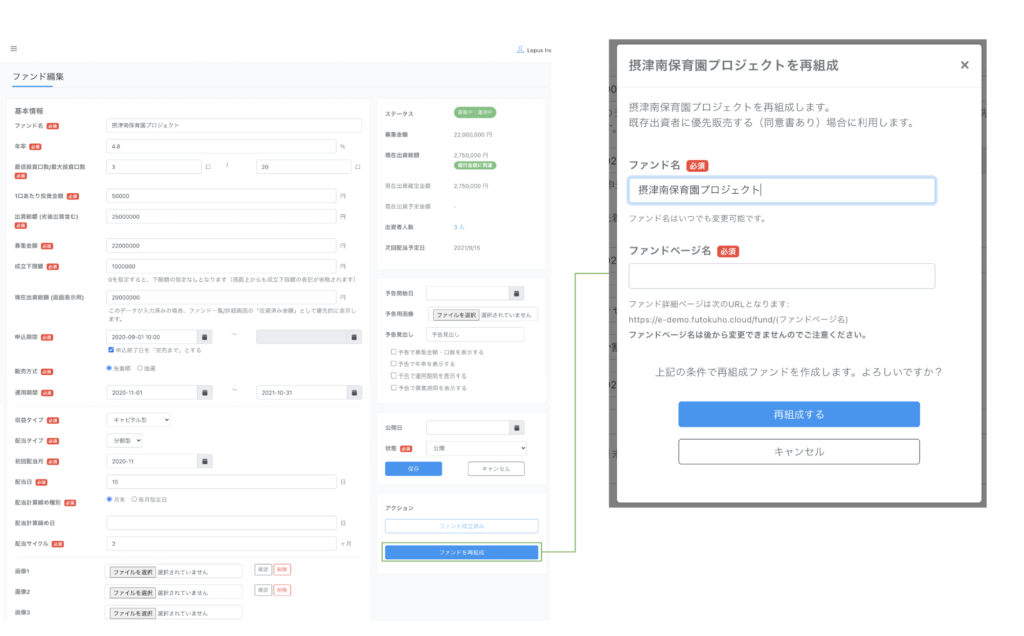Screen dimensions: 1024x636
Task: Choose the 毎月指定日 radio option
Action: tap(135, 498)
